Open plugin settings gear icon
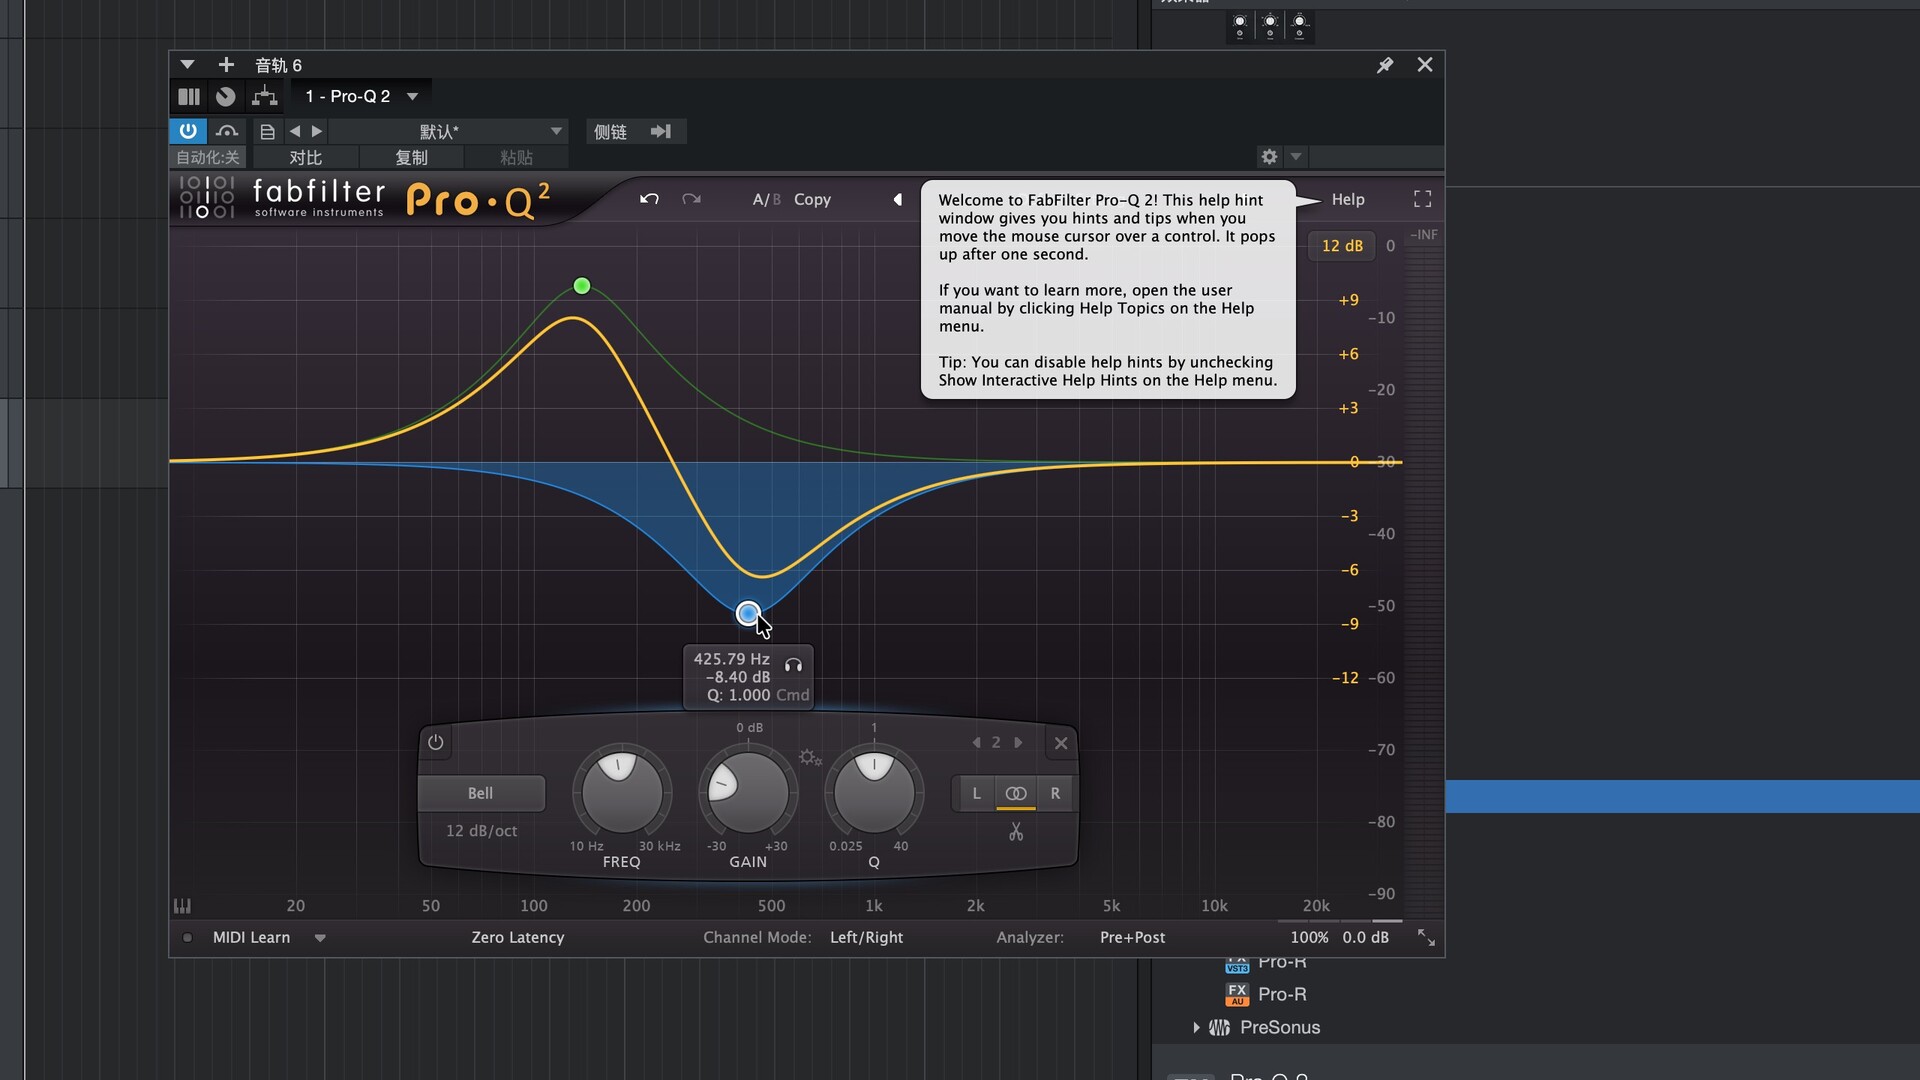 pos(1269,157)
